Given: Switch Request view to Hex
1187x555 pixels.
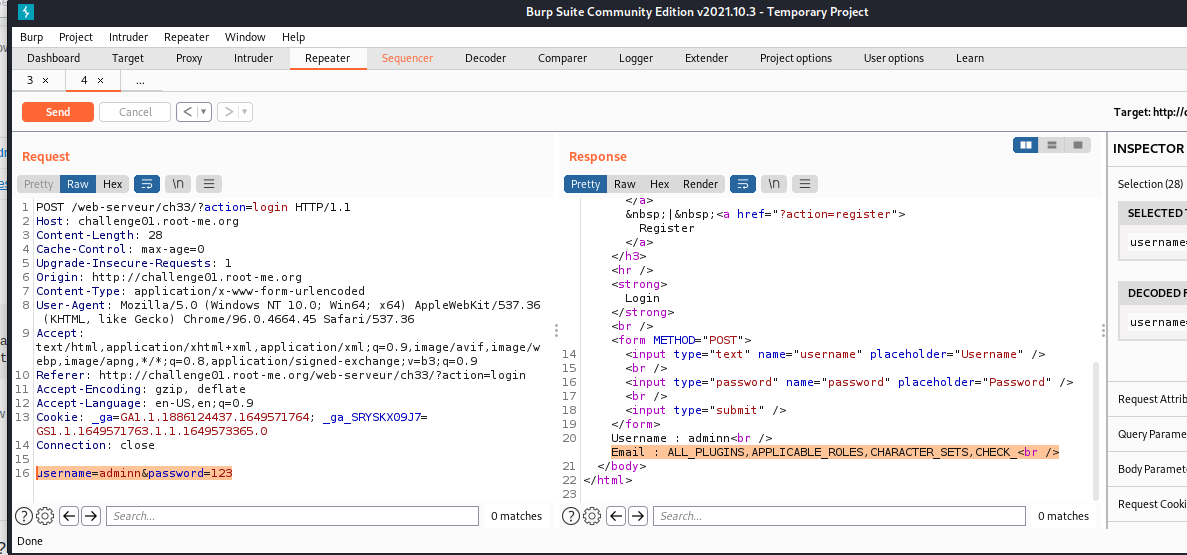Looking at the screenshot, I should click(113, 184).
